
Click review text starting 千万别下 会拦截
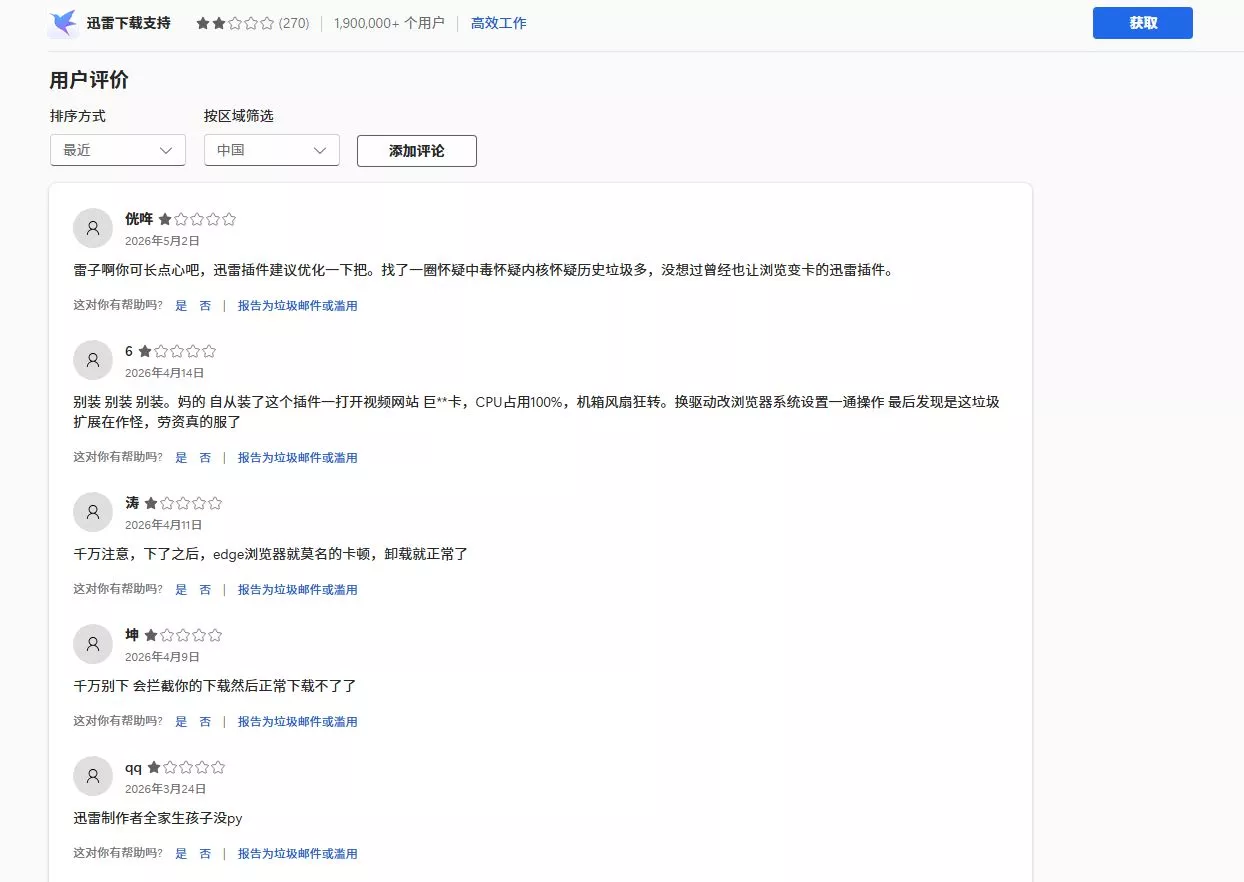click(215, 686)
